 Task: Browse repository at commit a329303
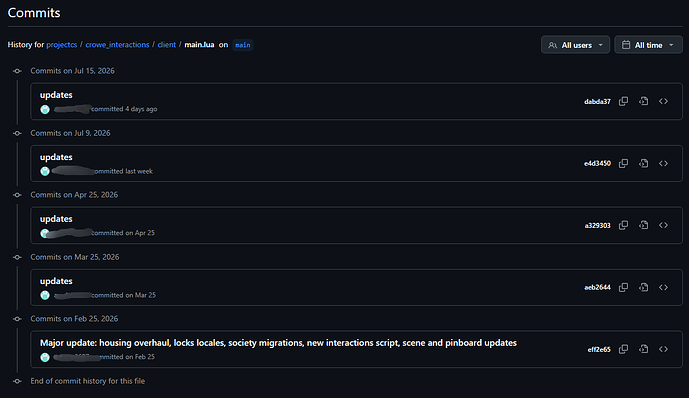664,225
